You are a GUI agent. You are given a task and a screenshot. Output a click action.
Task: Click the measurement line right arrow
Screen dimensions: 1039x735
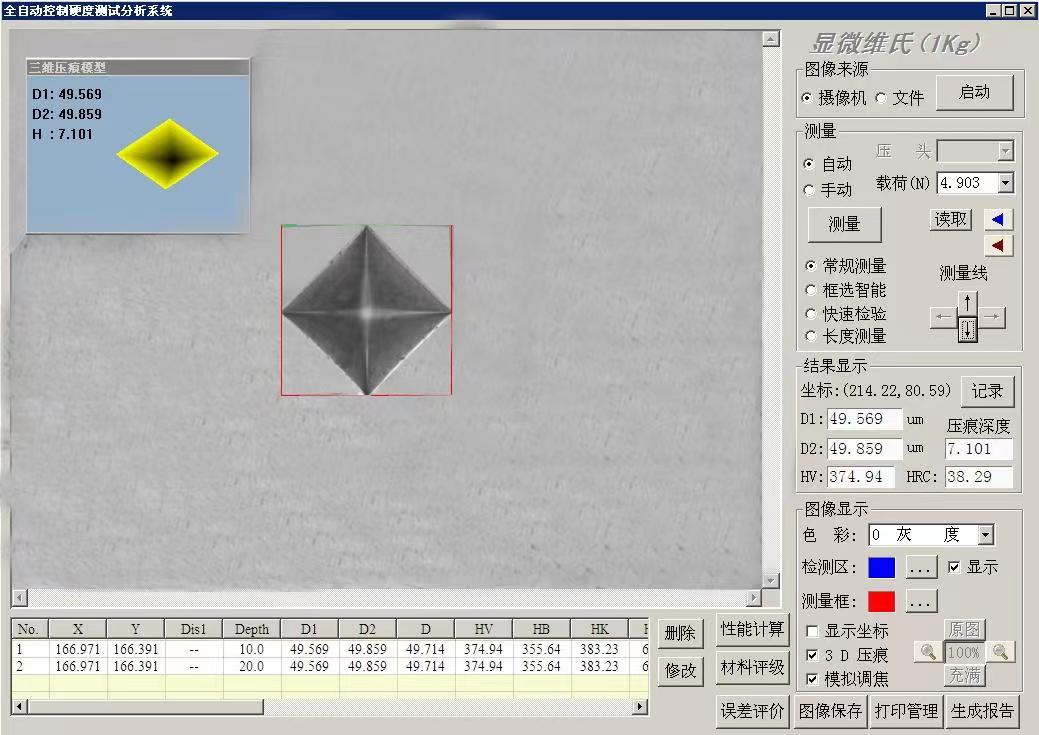(x=992, y=318)
